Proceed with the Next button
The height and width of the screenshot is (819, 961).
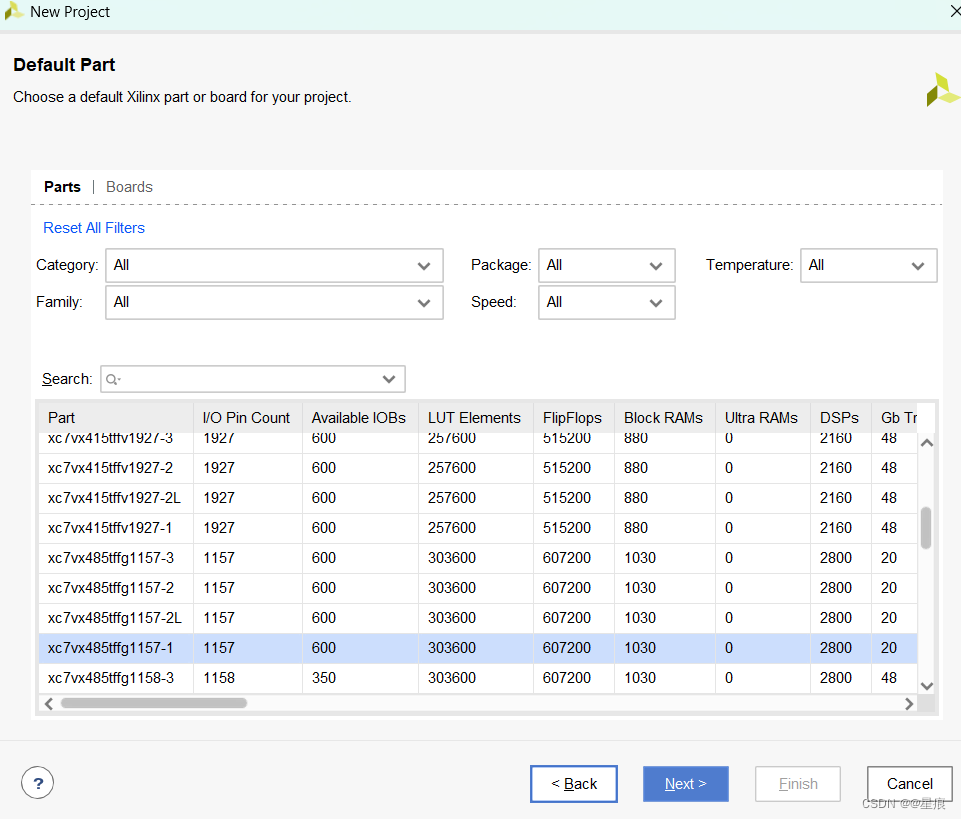[686, 783]
